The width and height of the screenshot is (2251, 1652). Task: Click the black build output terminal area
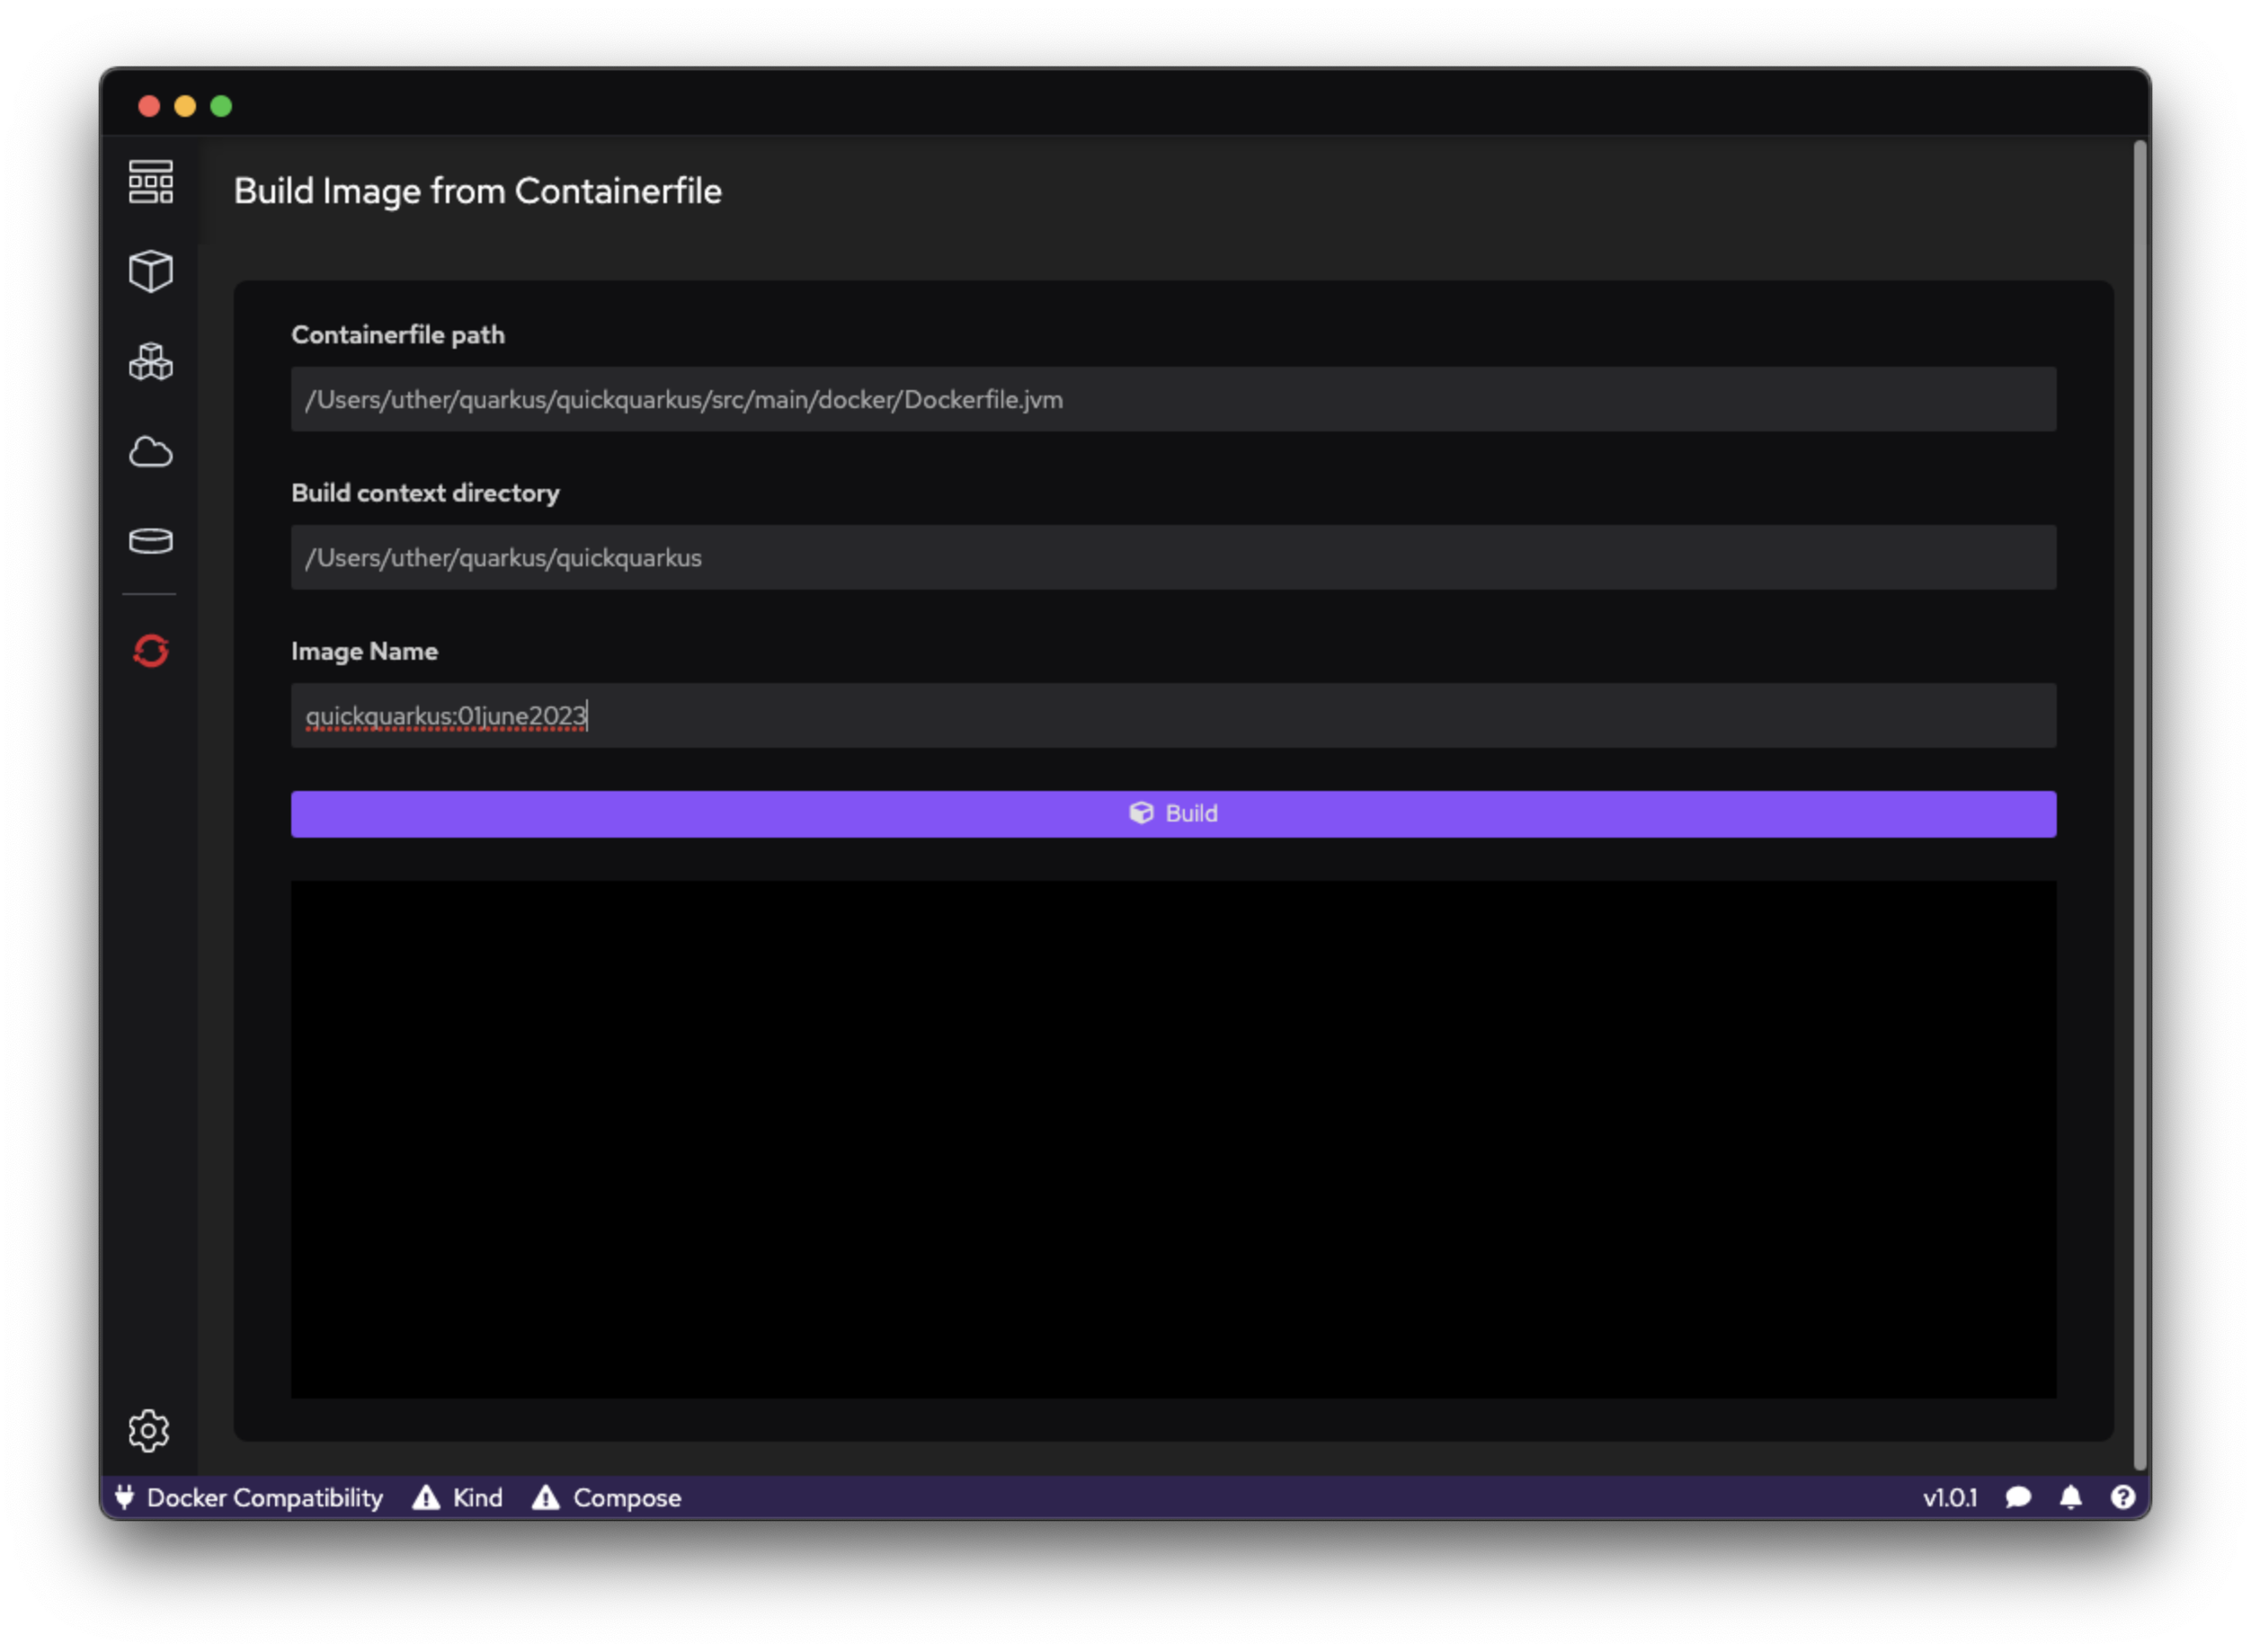[1173, 1138]
